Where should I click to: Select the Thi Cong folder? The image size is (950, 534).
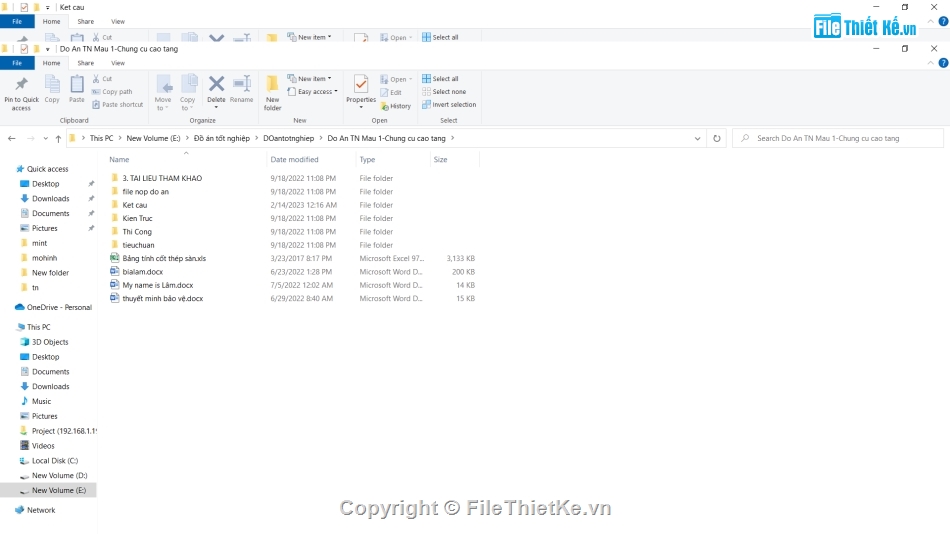point(137,232)
